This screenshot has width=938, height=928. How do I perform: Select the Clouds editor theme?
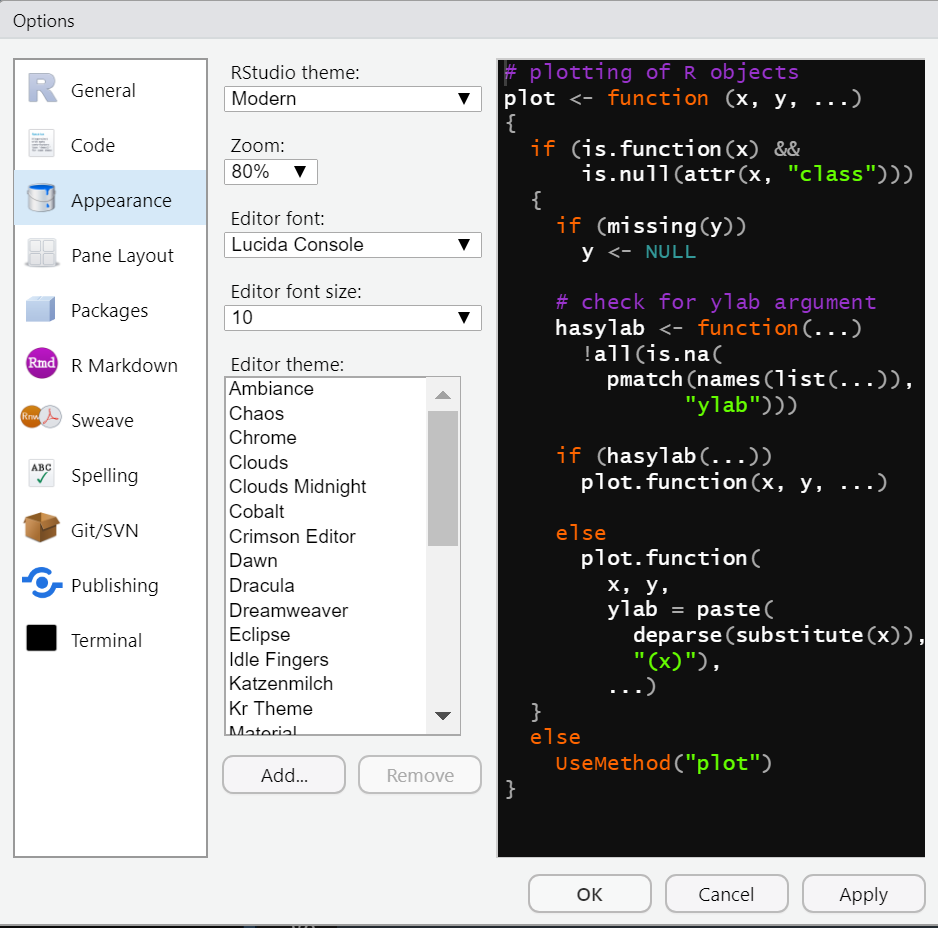pos(326,463)
